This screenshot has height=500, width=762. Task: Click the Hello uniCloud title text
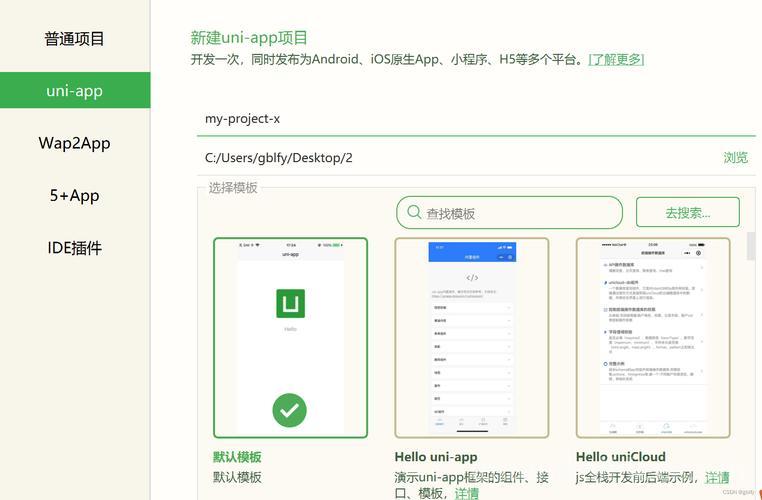(621, 457)
